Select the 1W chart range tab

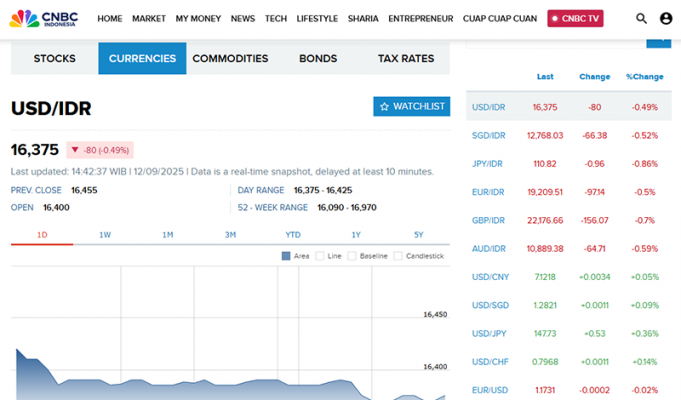point(105,234)
